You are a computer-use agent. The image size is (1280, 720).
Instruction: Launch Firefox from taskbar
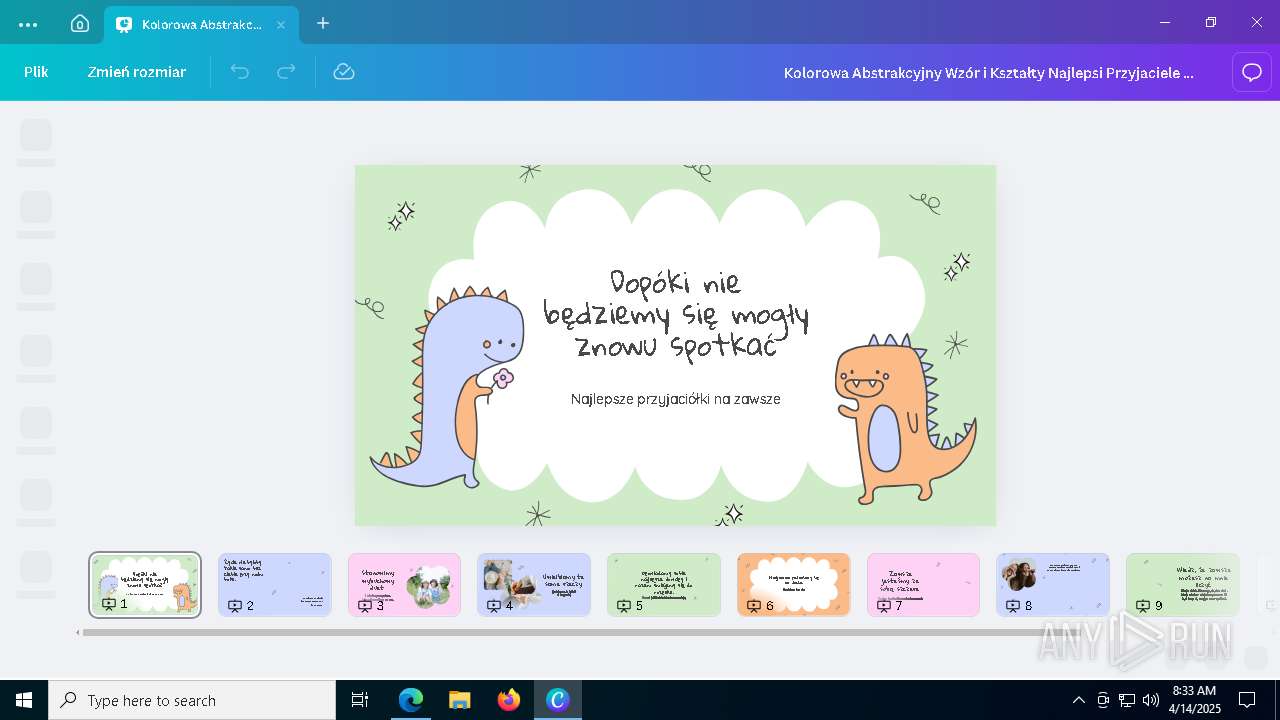(x=509, y=700)
